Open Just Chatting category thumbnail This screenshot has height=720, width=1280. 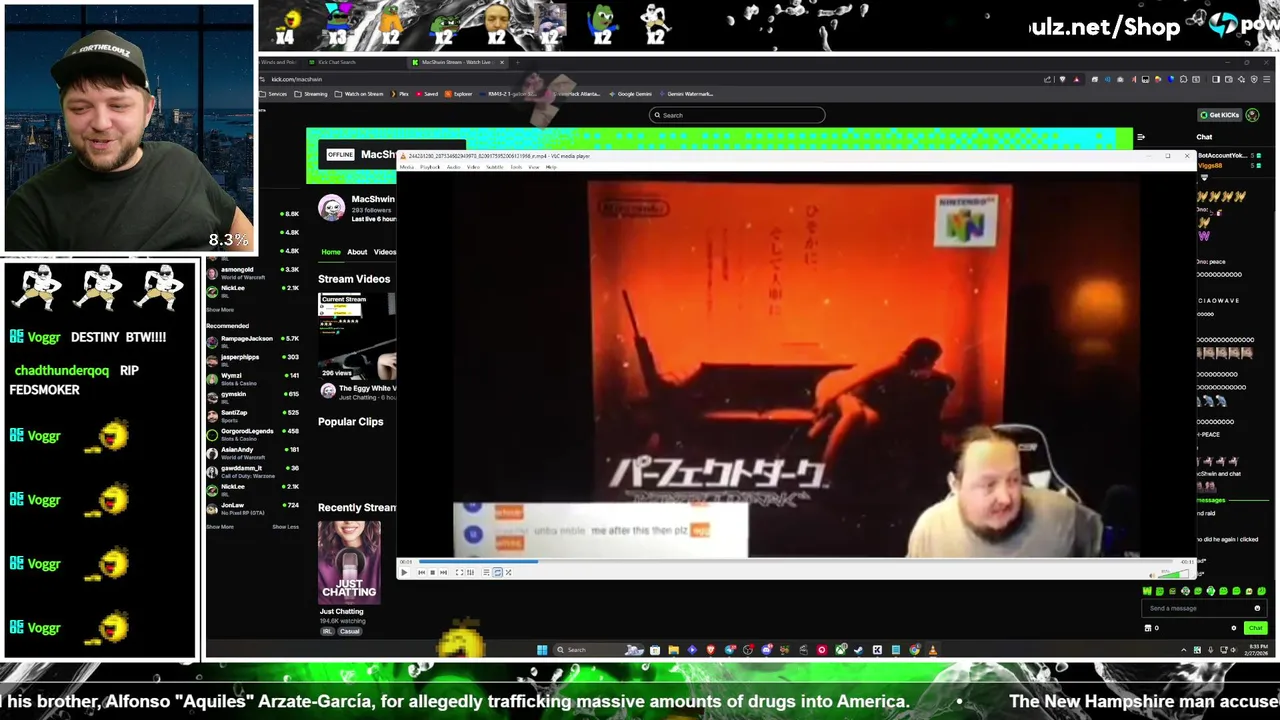click(349, 562)
